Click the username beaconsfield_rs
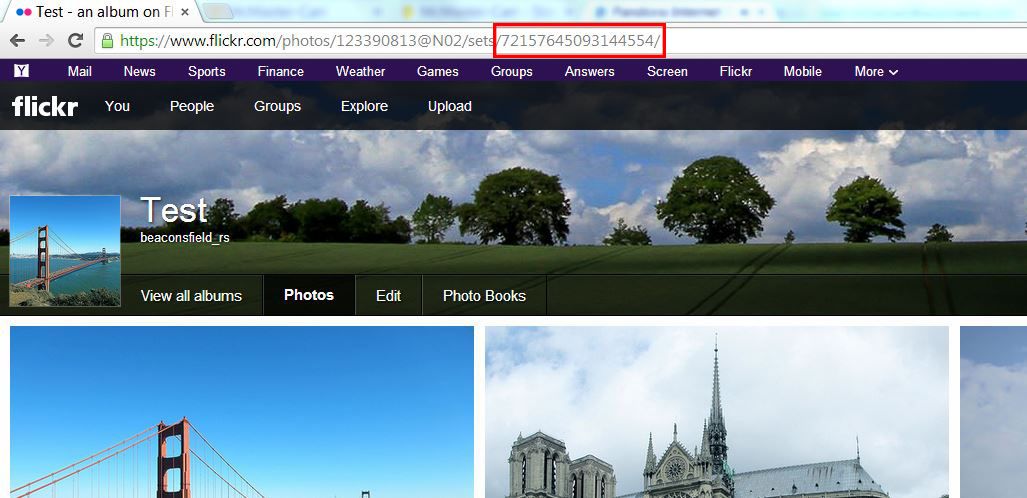1027x498 pixels. coord(185,238)
